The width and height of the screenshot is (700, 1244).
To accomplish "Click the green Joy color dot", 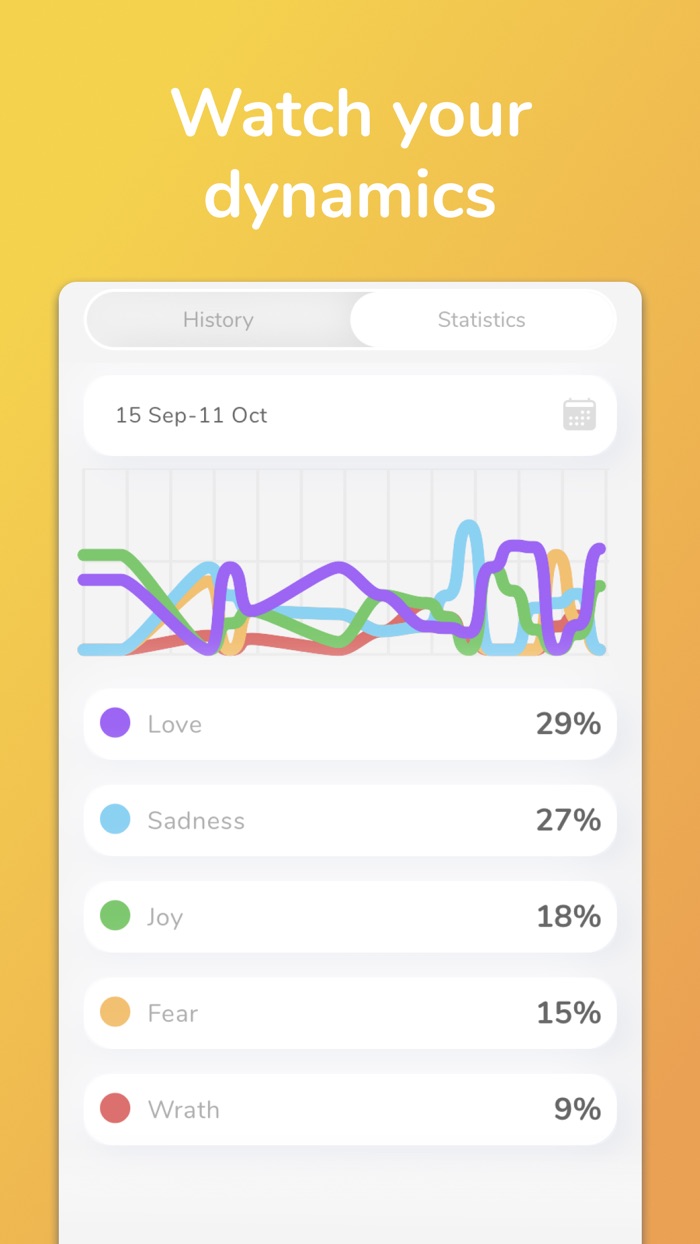I will pos(116,916).
